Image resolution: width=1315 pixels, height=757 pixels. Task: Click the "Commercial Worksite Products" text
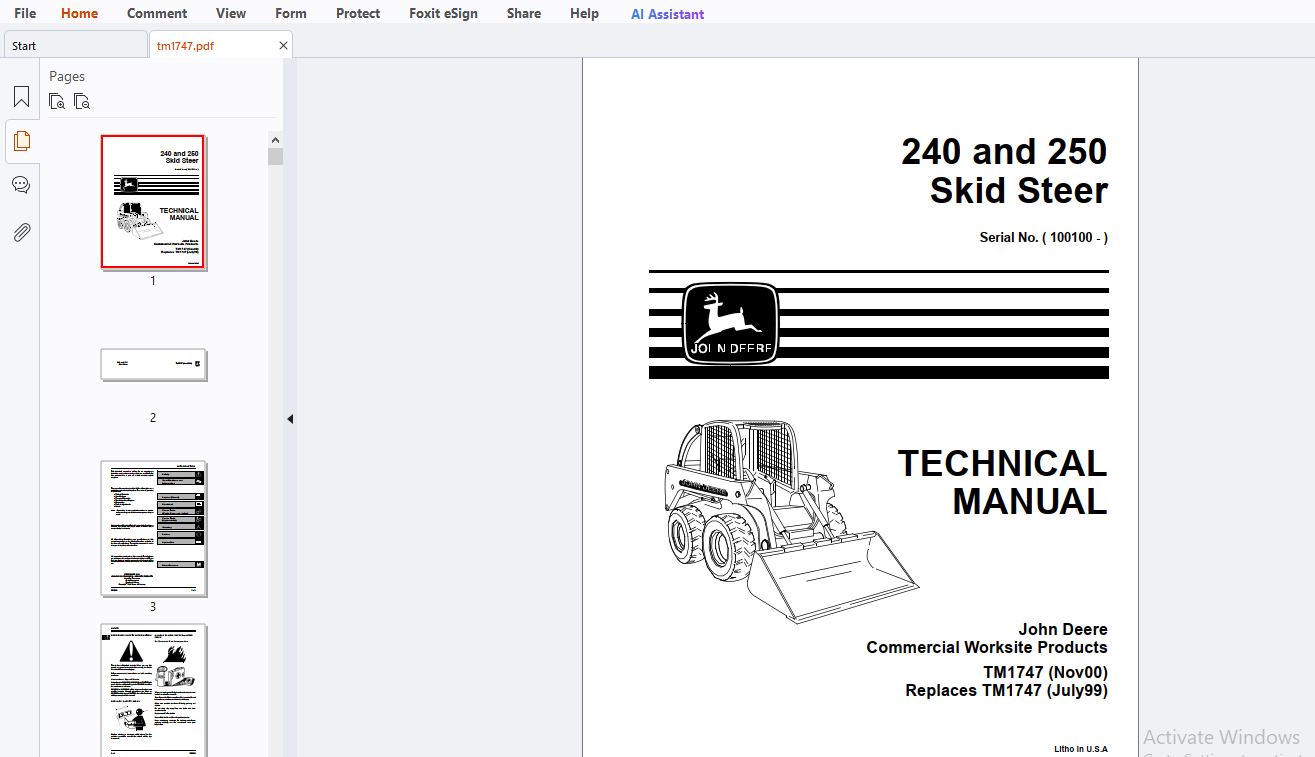click(987, 648)
